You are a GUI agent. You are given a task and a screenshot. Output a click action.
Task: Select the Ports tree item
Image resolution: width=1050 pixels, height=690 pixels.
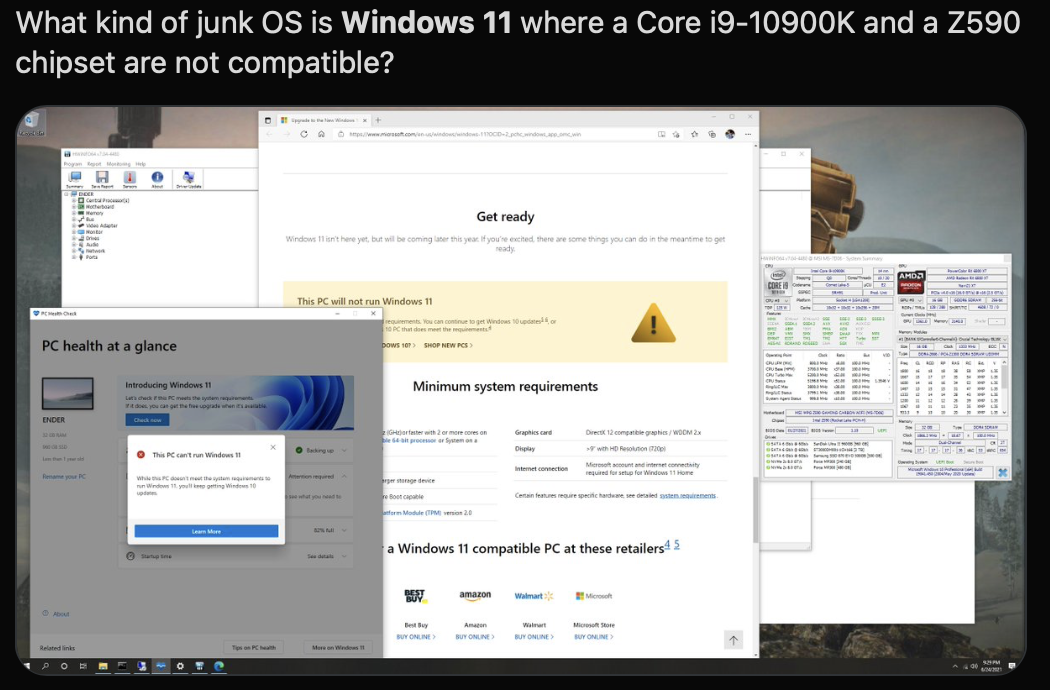click(92, 257)
